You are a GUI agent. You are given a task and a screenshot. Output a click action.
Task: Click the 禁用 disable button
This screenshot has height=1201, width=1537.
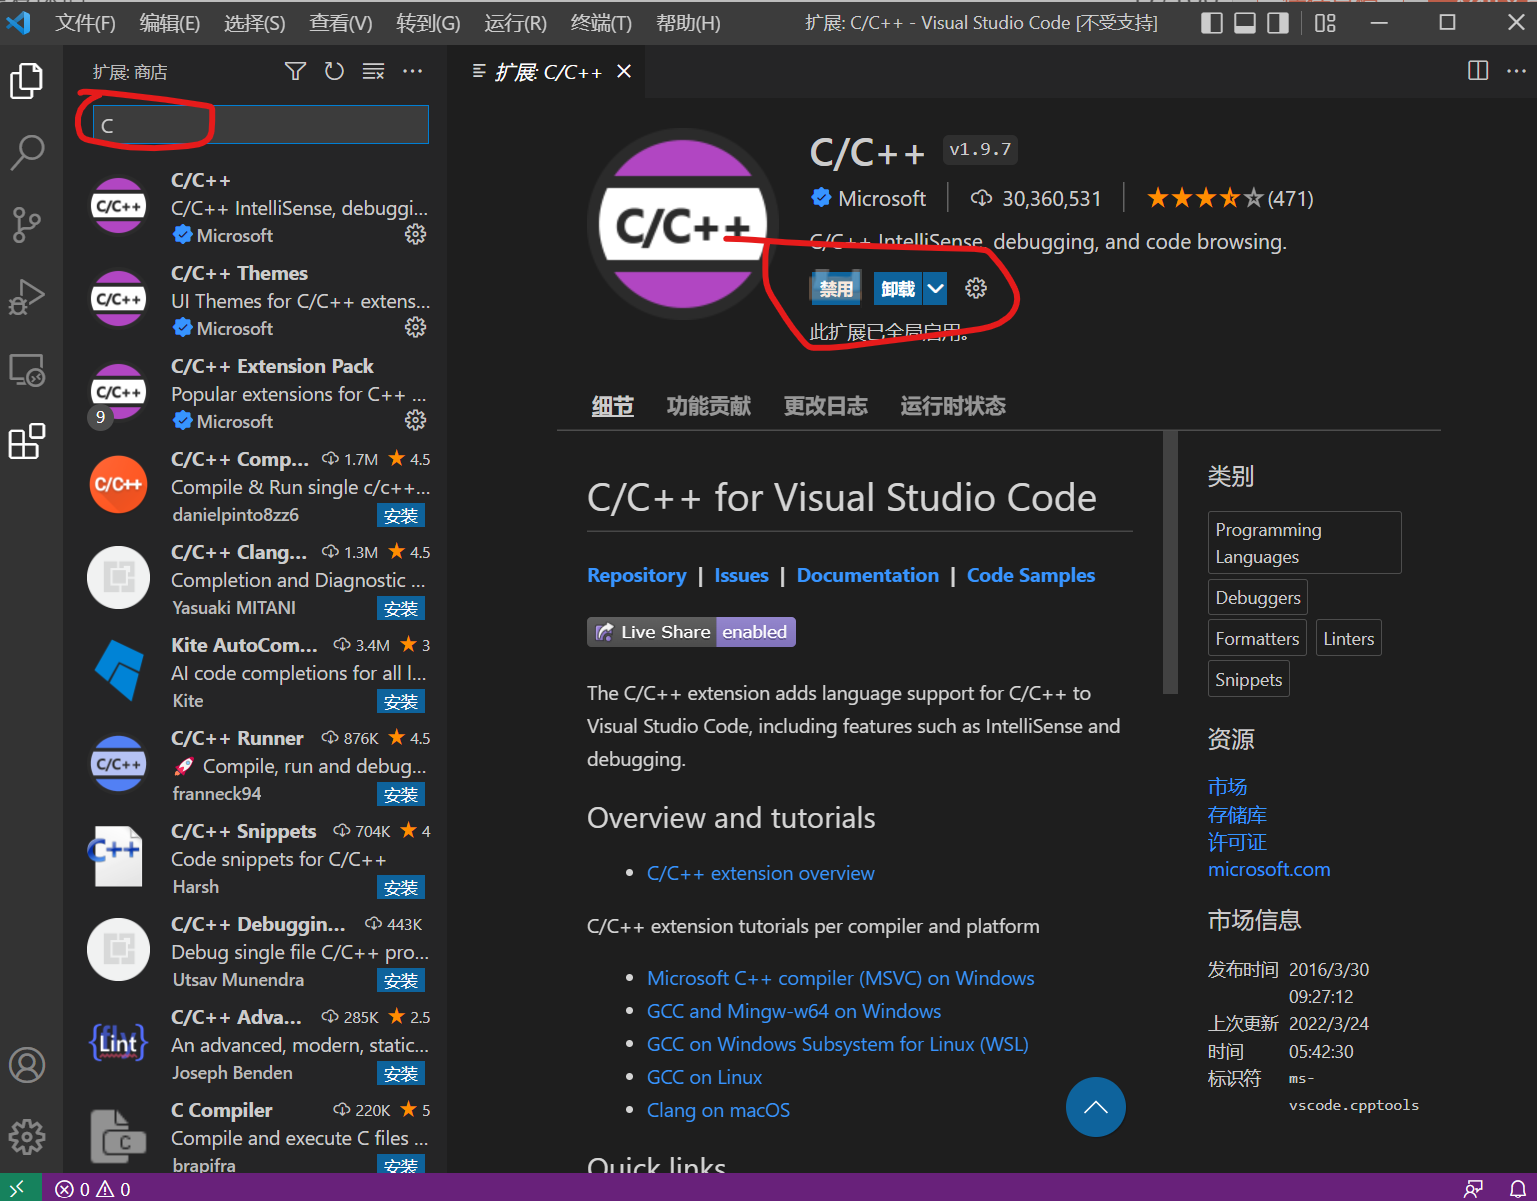837,289
